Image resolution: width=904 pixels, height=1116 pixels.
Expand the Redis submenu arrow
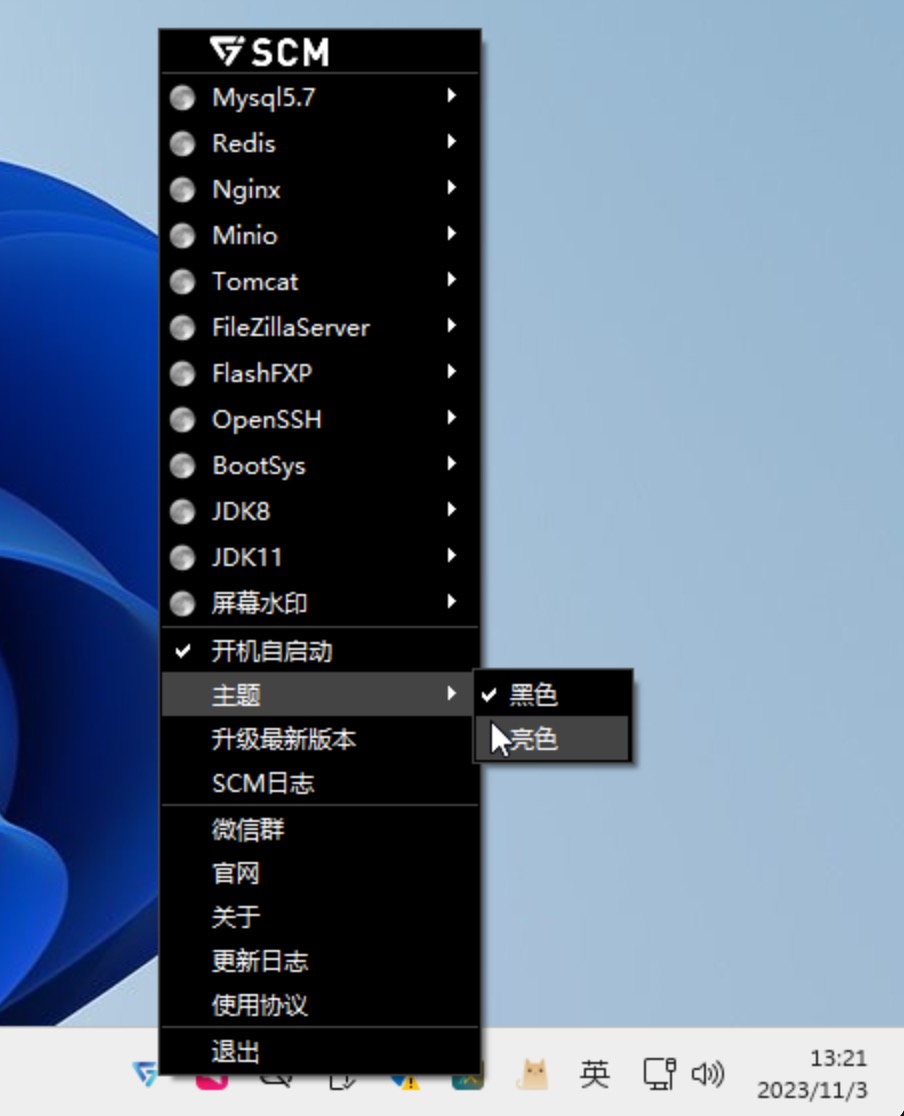(x=451, y=142)
